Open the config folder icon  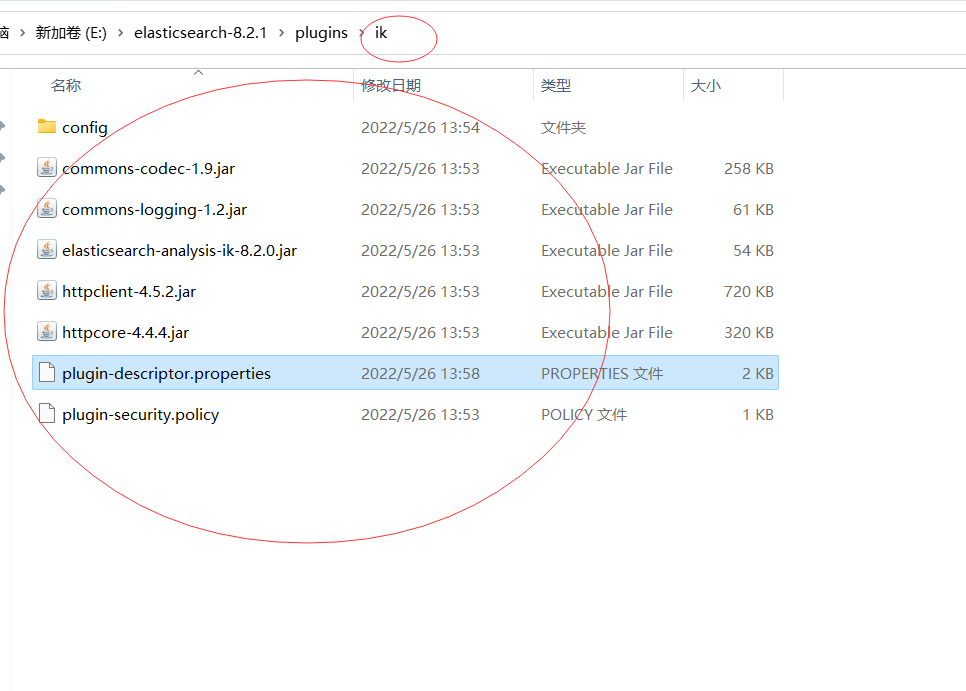47,127
